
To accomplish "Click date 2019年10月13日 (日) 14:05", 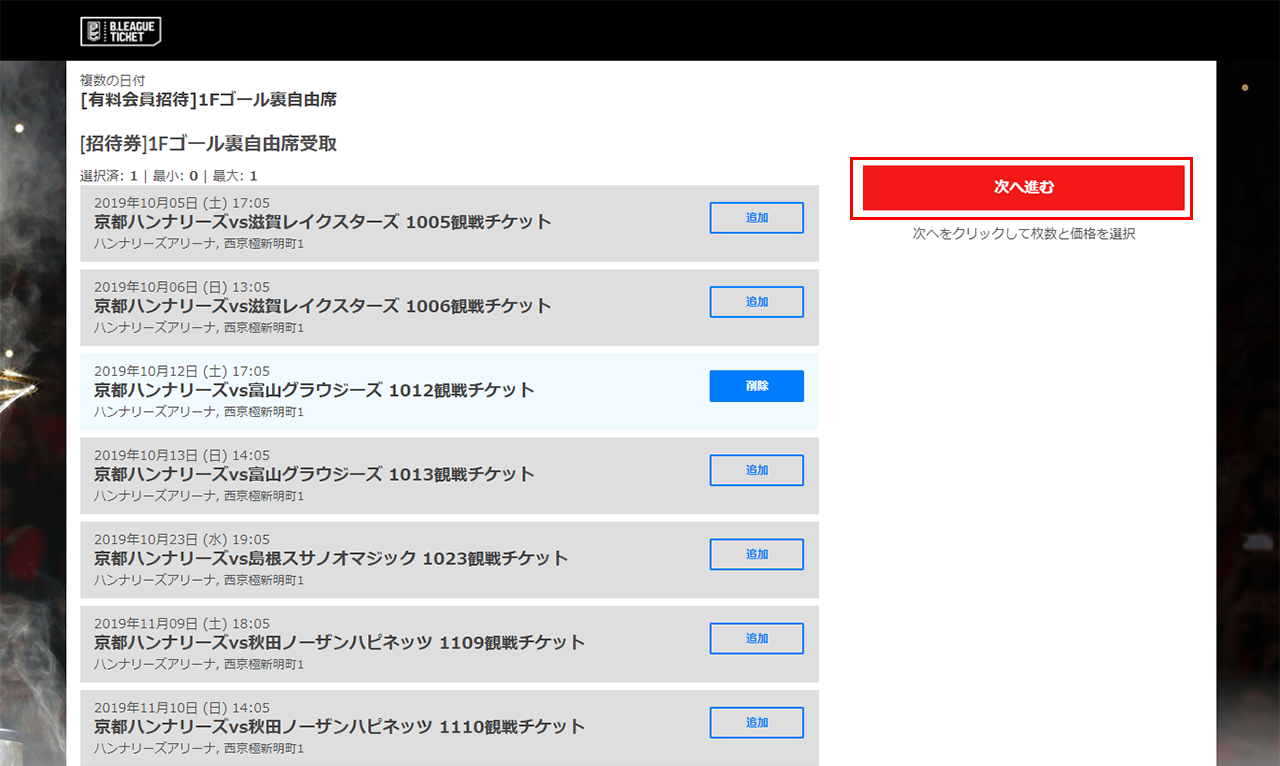I will (x=182, y=455).
